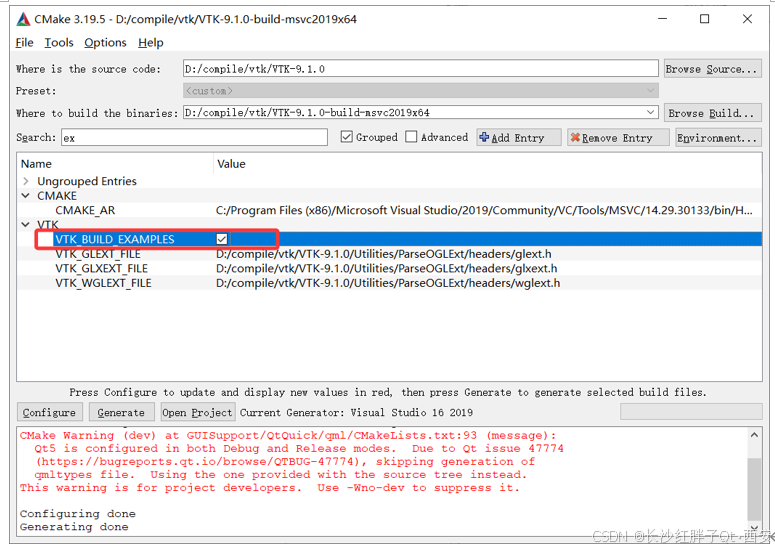Select the VTK_WGLEXT_FILE entry
The height and width of the screenshot is (550, 775).
click(103, 283)
